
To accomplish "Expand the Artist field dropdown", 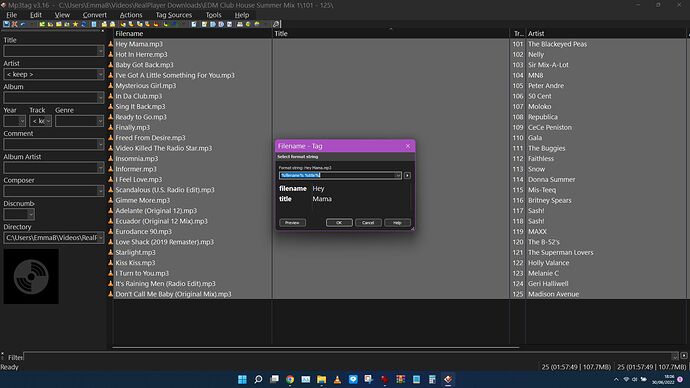I will [100, 74].
